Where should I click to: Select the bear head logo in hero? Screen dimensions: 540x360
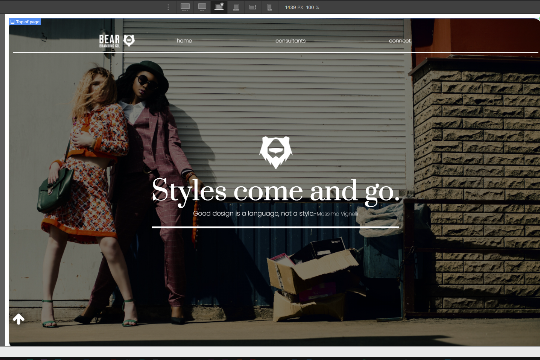[x=276, y=152]
